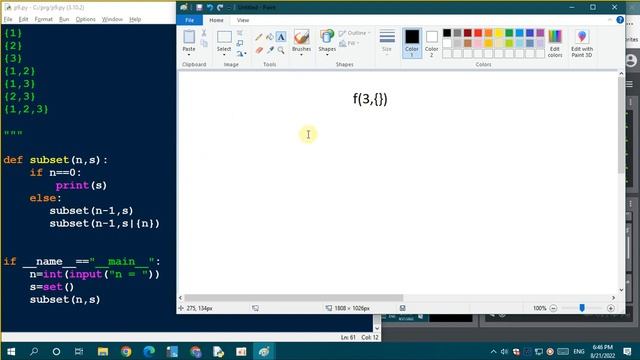Click the f(3,{}) text on canvas
The height and width of the screenshot is (360, 640).
point(370,99)
